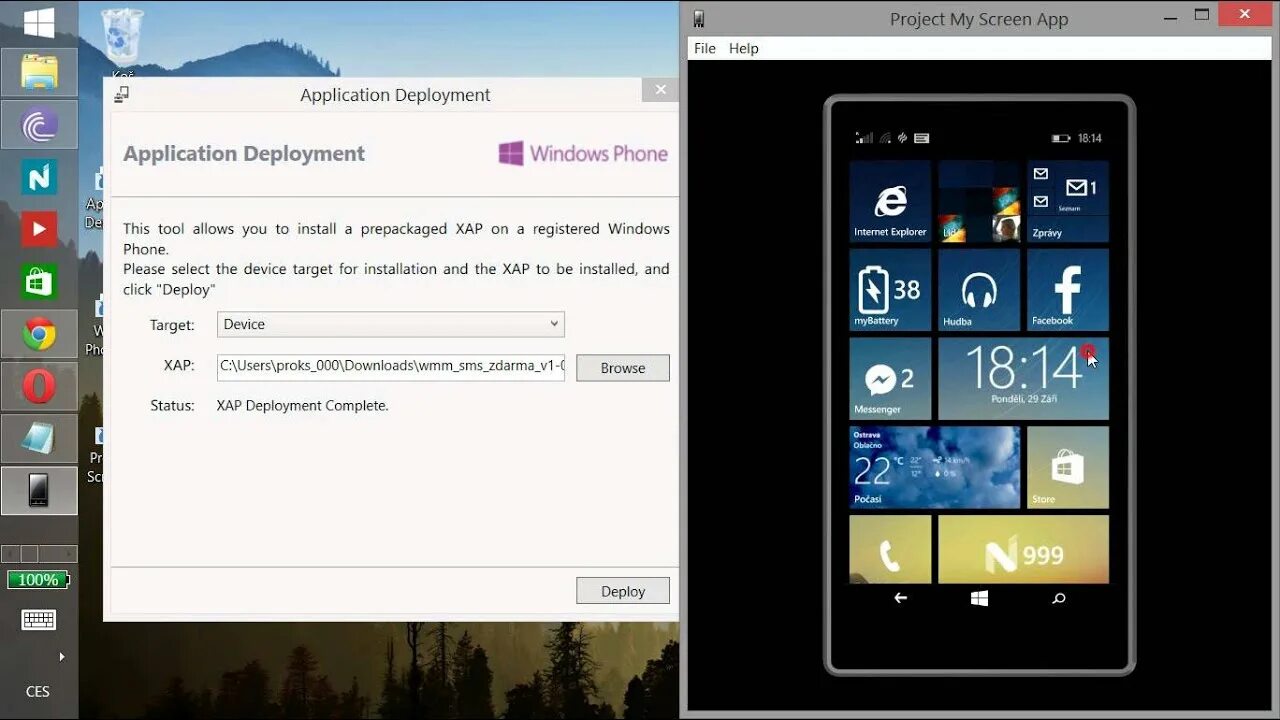Tap the phone's Windows Start button
1280x720 pixels.
click(x=979, y=598)
